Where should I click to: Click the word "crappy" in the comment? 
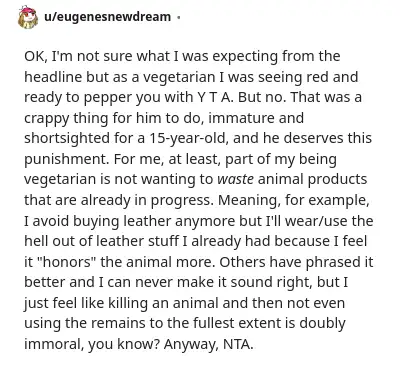43,118
